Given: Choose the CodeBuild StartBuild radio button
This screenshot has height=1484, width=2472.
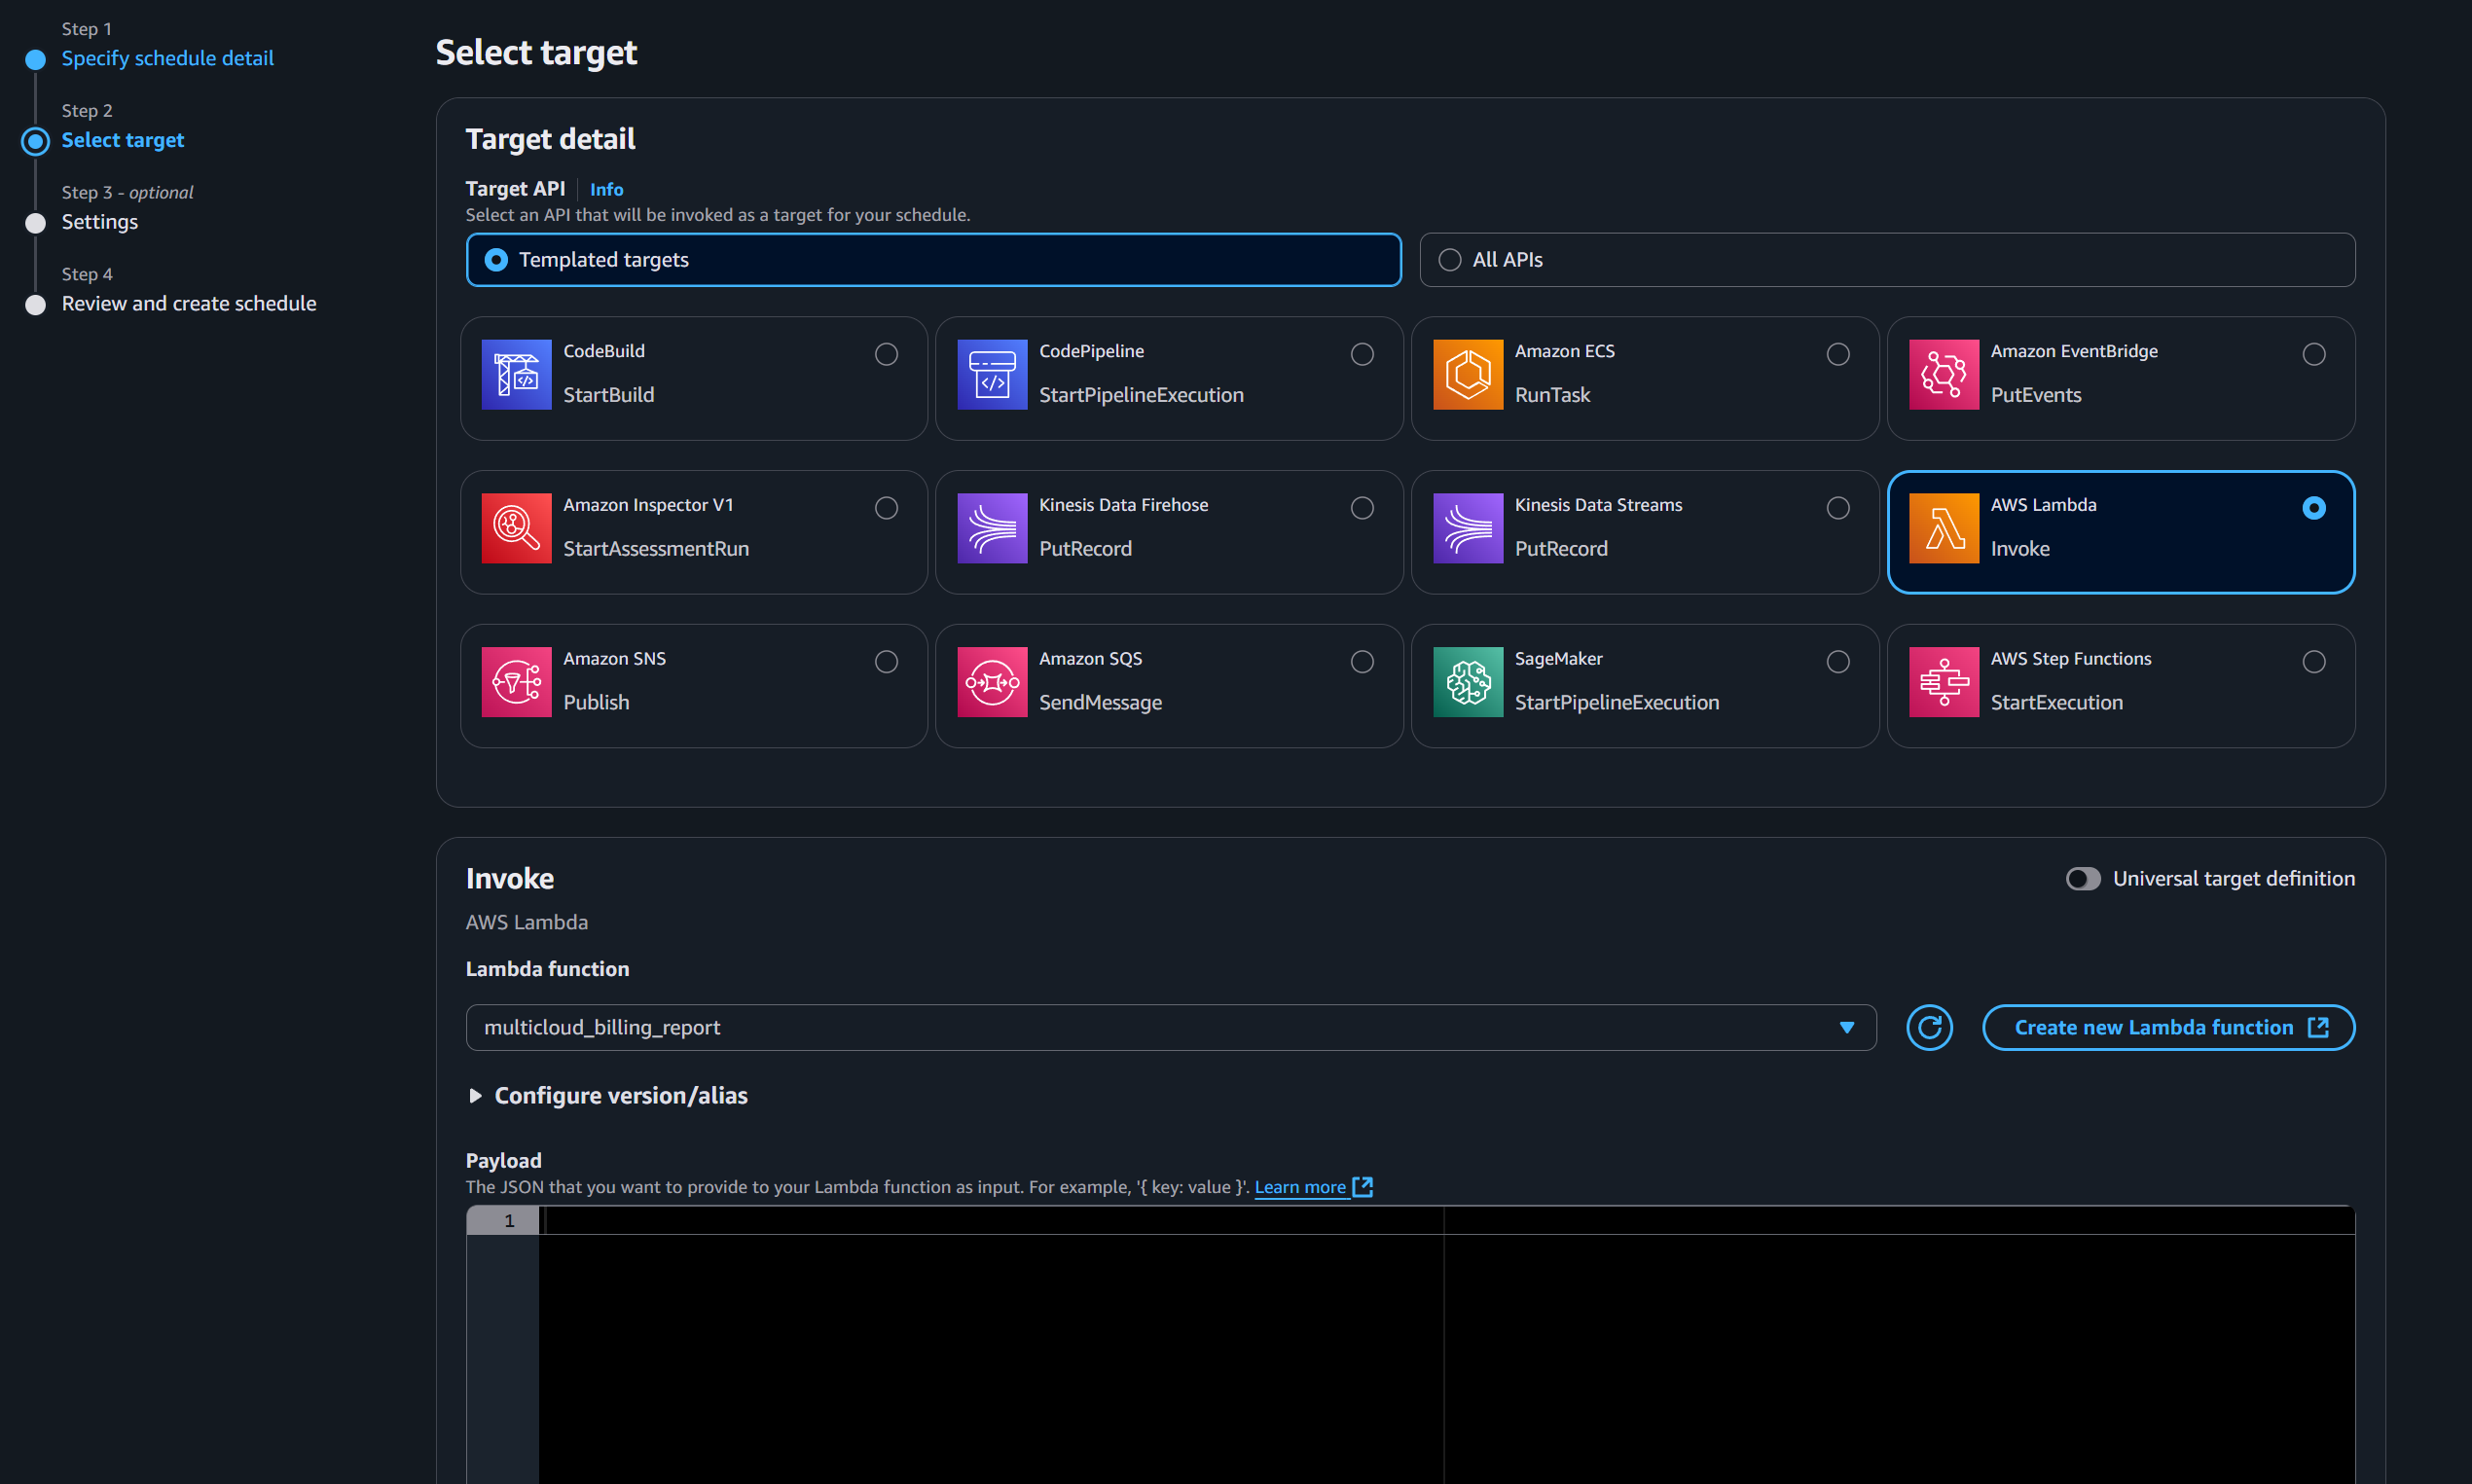Looking at the screenshot, I should tap(886, 354).
